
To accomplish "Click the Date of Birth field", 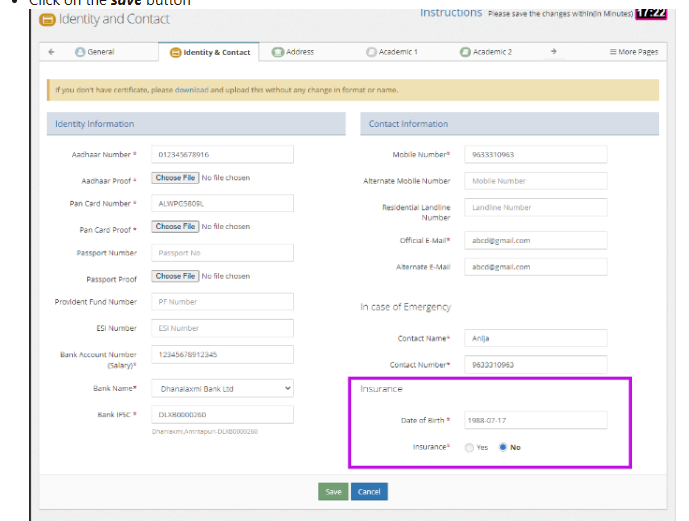I will pos(535,421).
